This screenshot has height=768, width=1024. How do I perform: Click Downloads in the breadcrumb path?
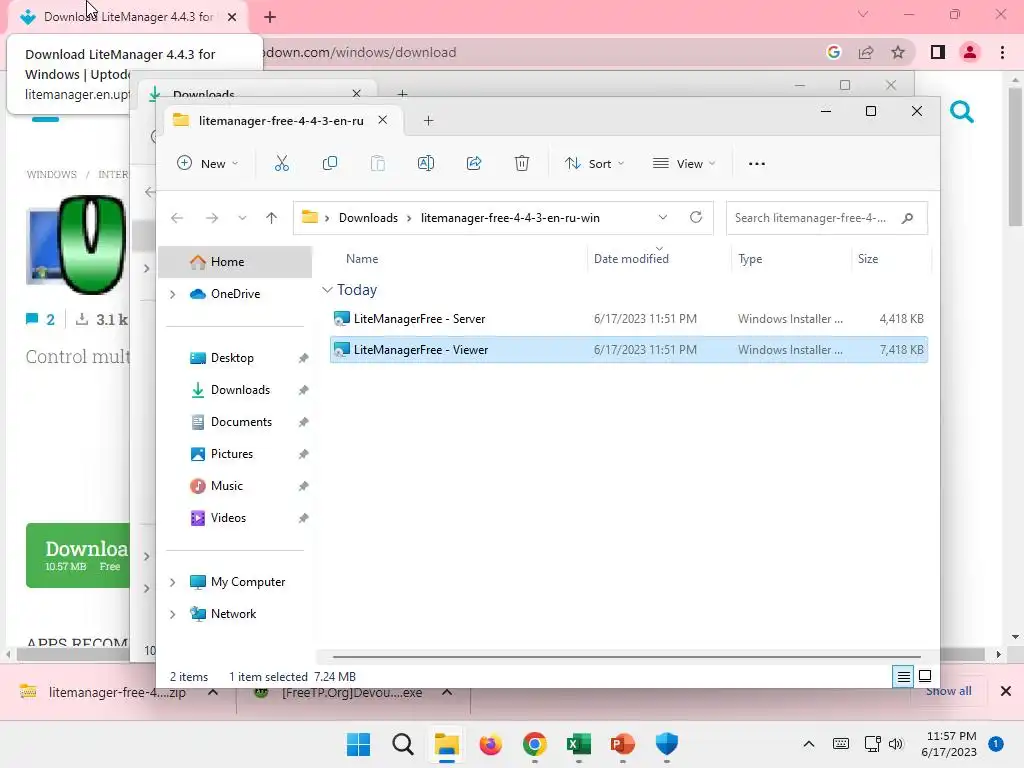[368, 218]
